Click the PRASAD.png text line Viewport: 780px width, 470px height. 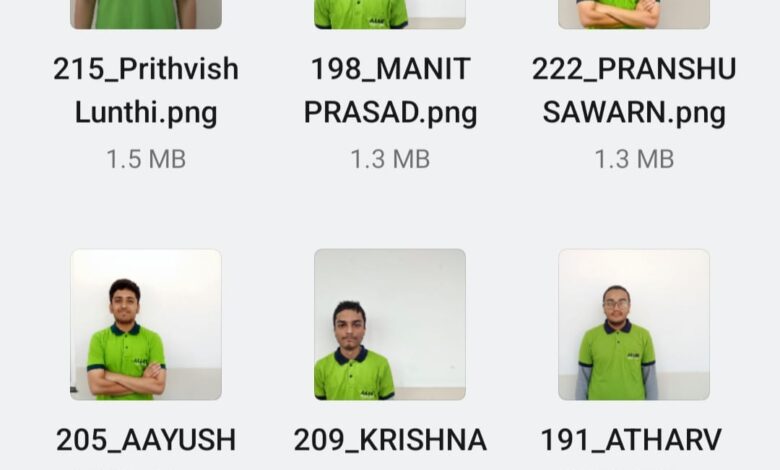tap(390, 113)
